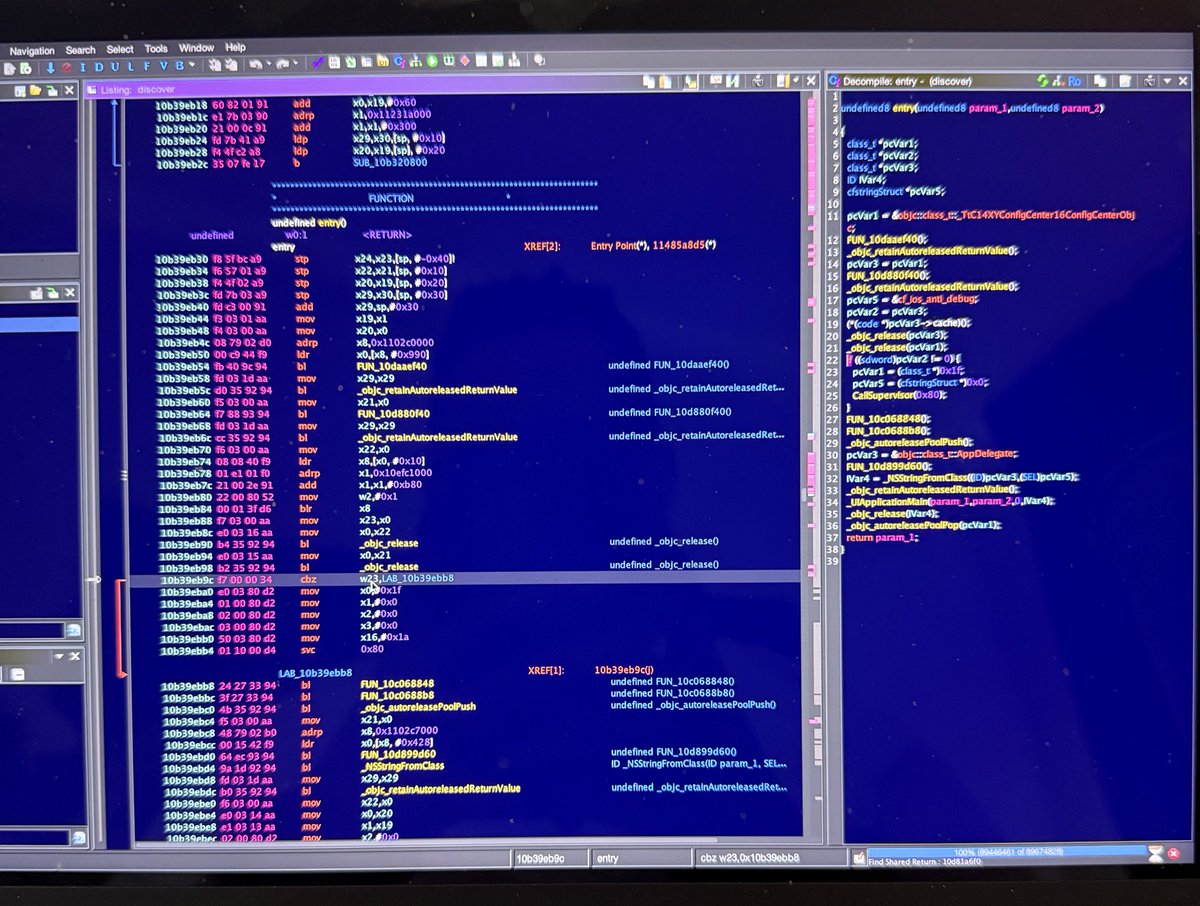Open the dropdown next to 'B' button

click(192, 66)
